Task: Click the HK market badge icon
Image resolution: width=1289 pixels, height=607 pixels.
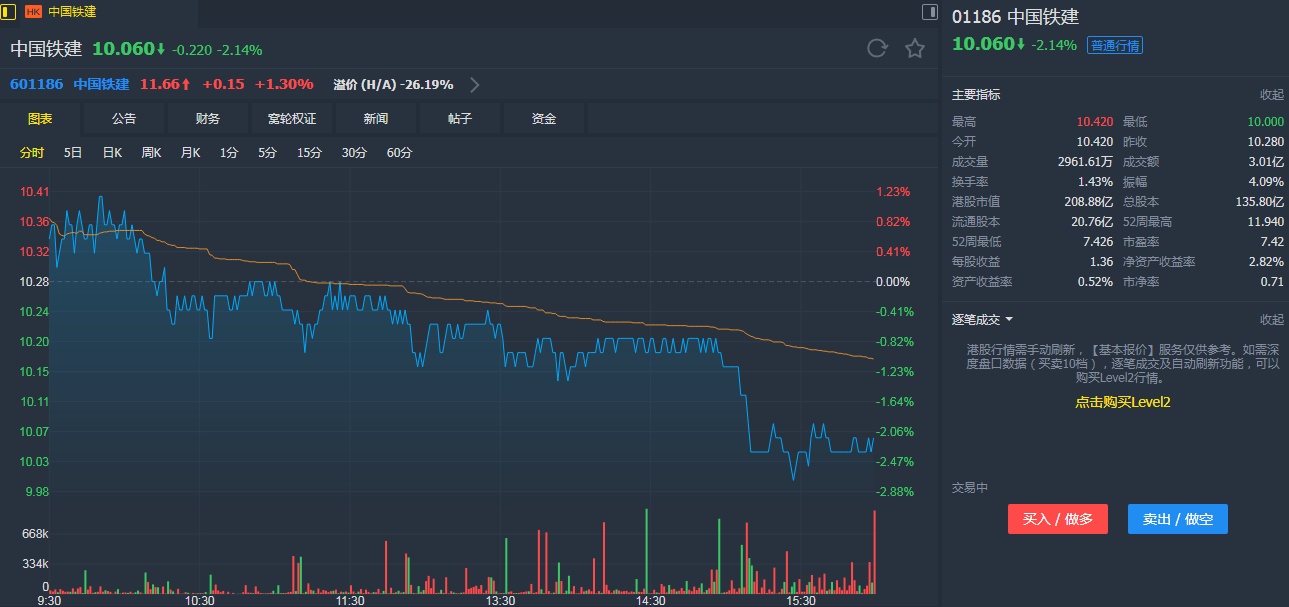Action: [x=33, y=12]
